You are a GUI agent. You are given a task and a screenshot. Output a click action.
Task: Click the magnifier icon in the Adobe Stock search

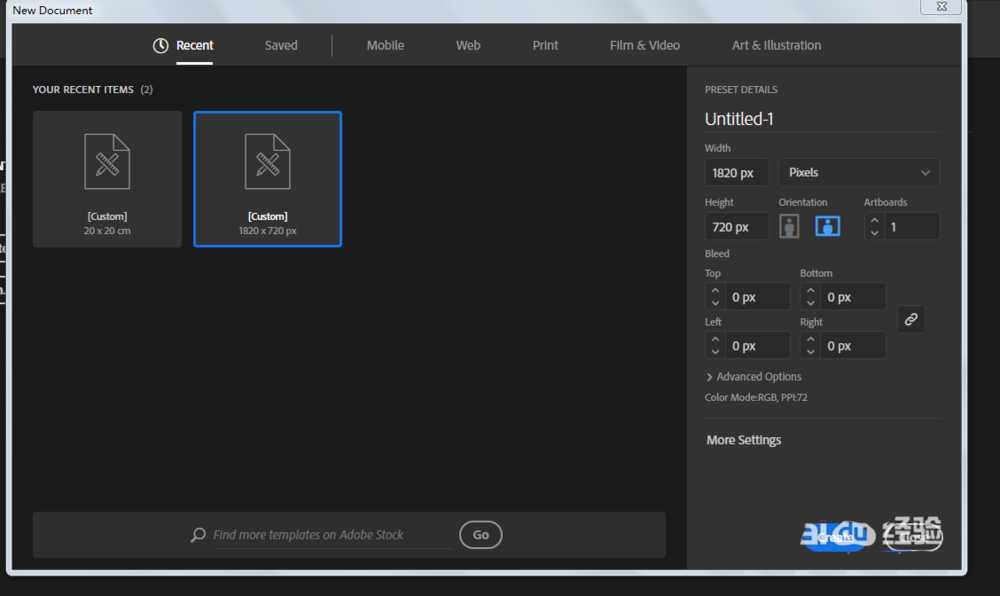[x=198, y=535]
